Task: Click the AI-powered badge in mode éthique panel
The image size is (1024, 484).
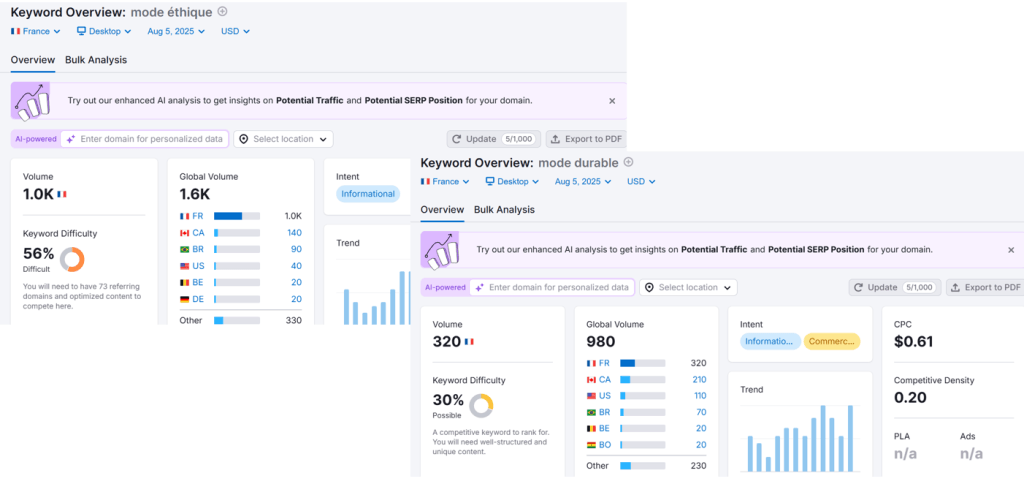Action: 34,139
